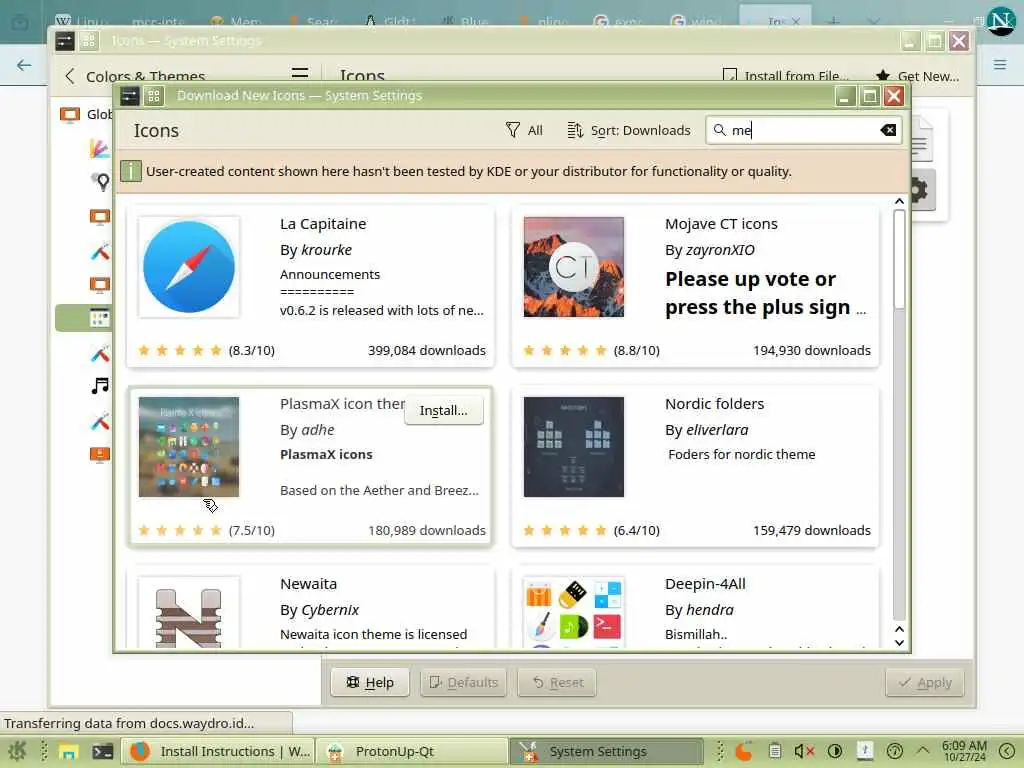The width and height of the screenshot is (1024, 768).
Task: Install the PlasmaX icon theme
Action: 443,410
